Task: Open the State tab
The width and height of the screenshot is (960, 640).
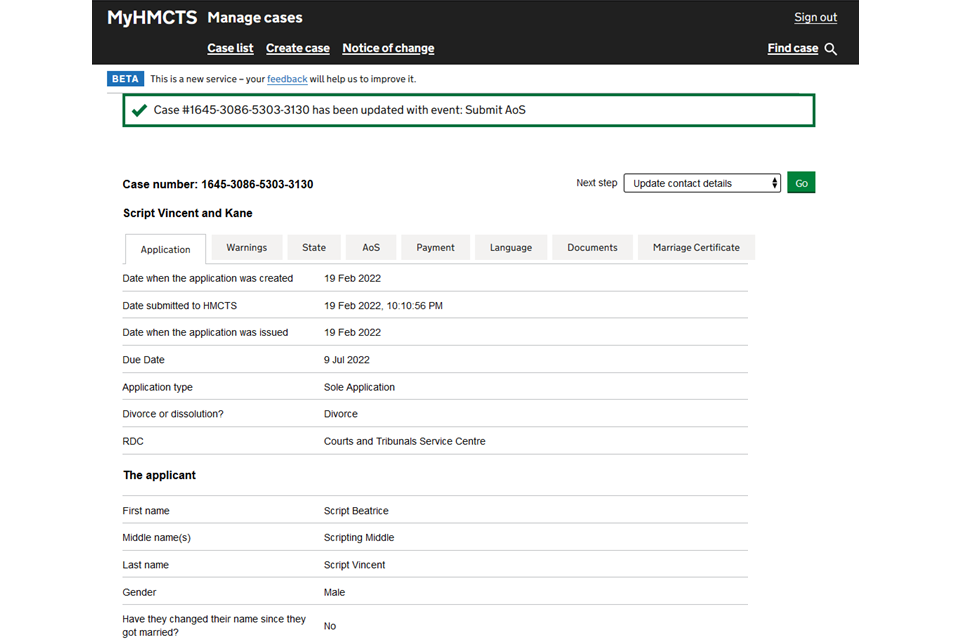Action: click(314, 248)
